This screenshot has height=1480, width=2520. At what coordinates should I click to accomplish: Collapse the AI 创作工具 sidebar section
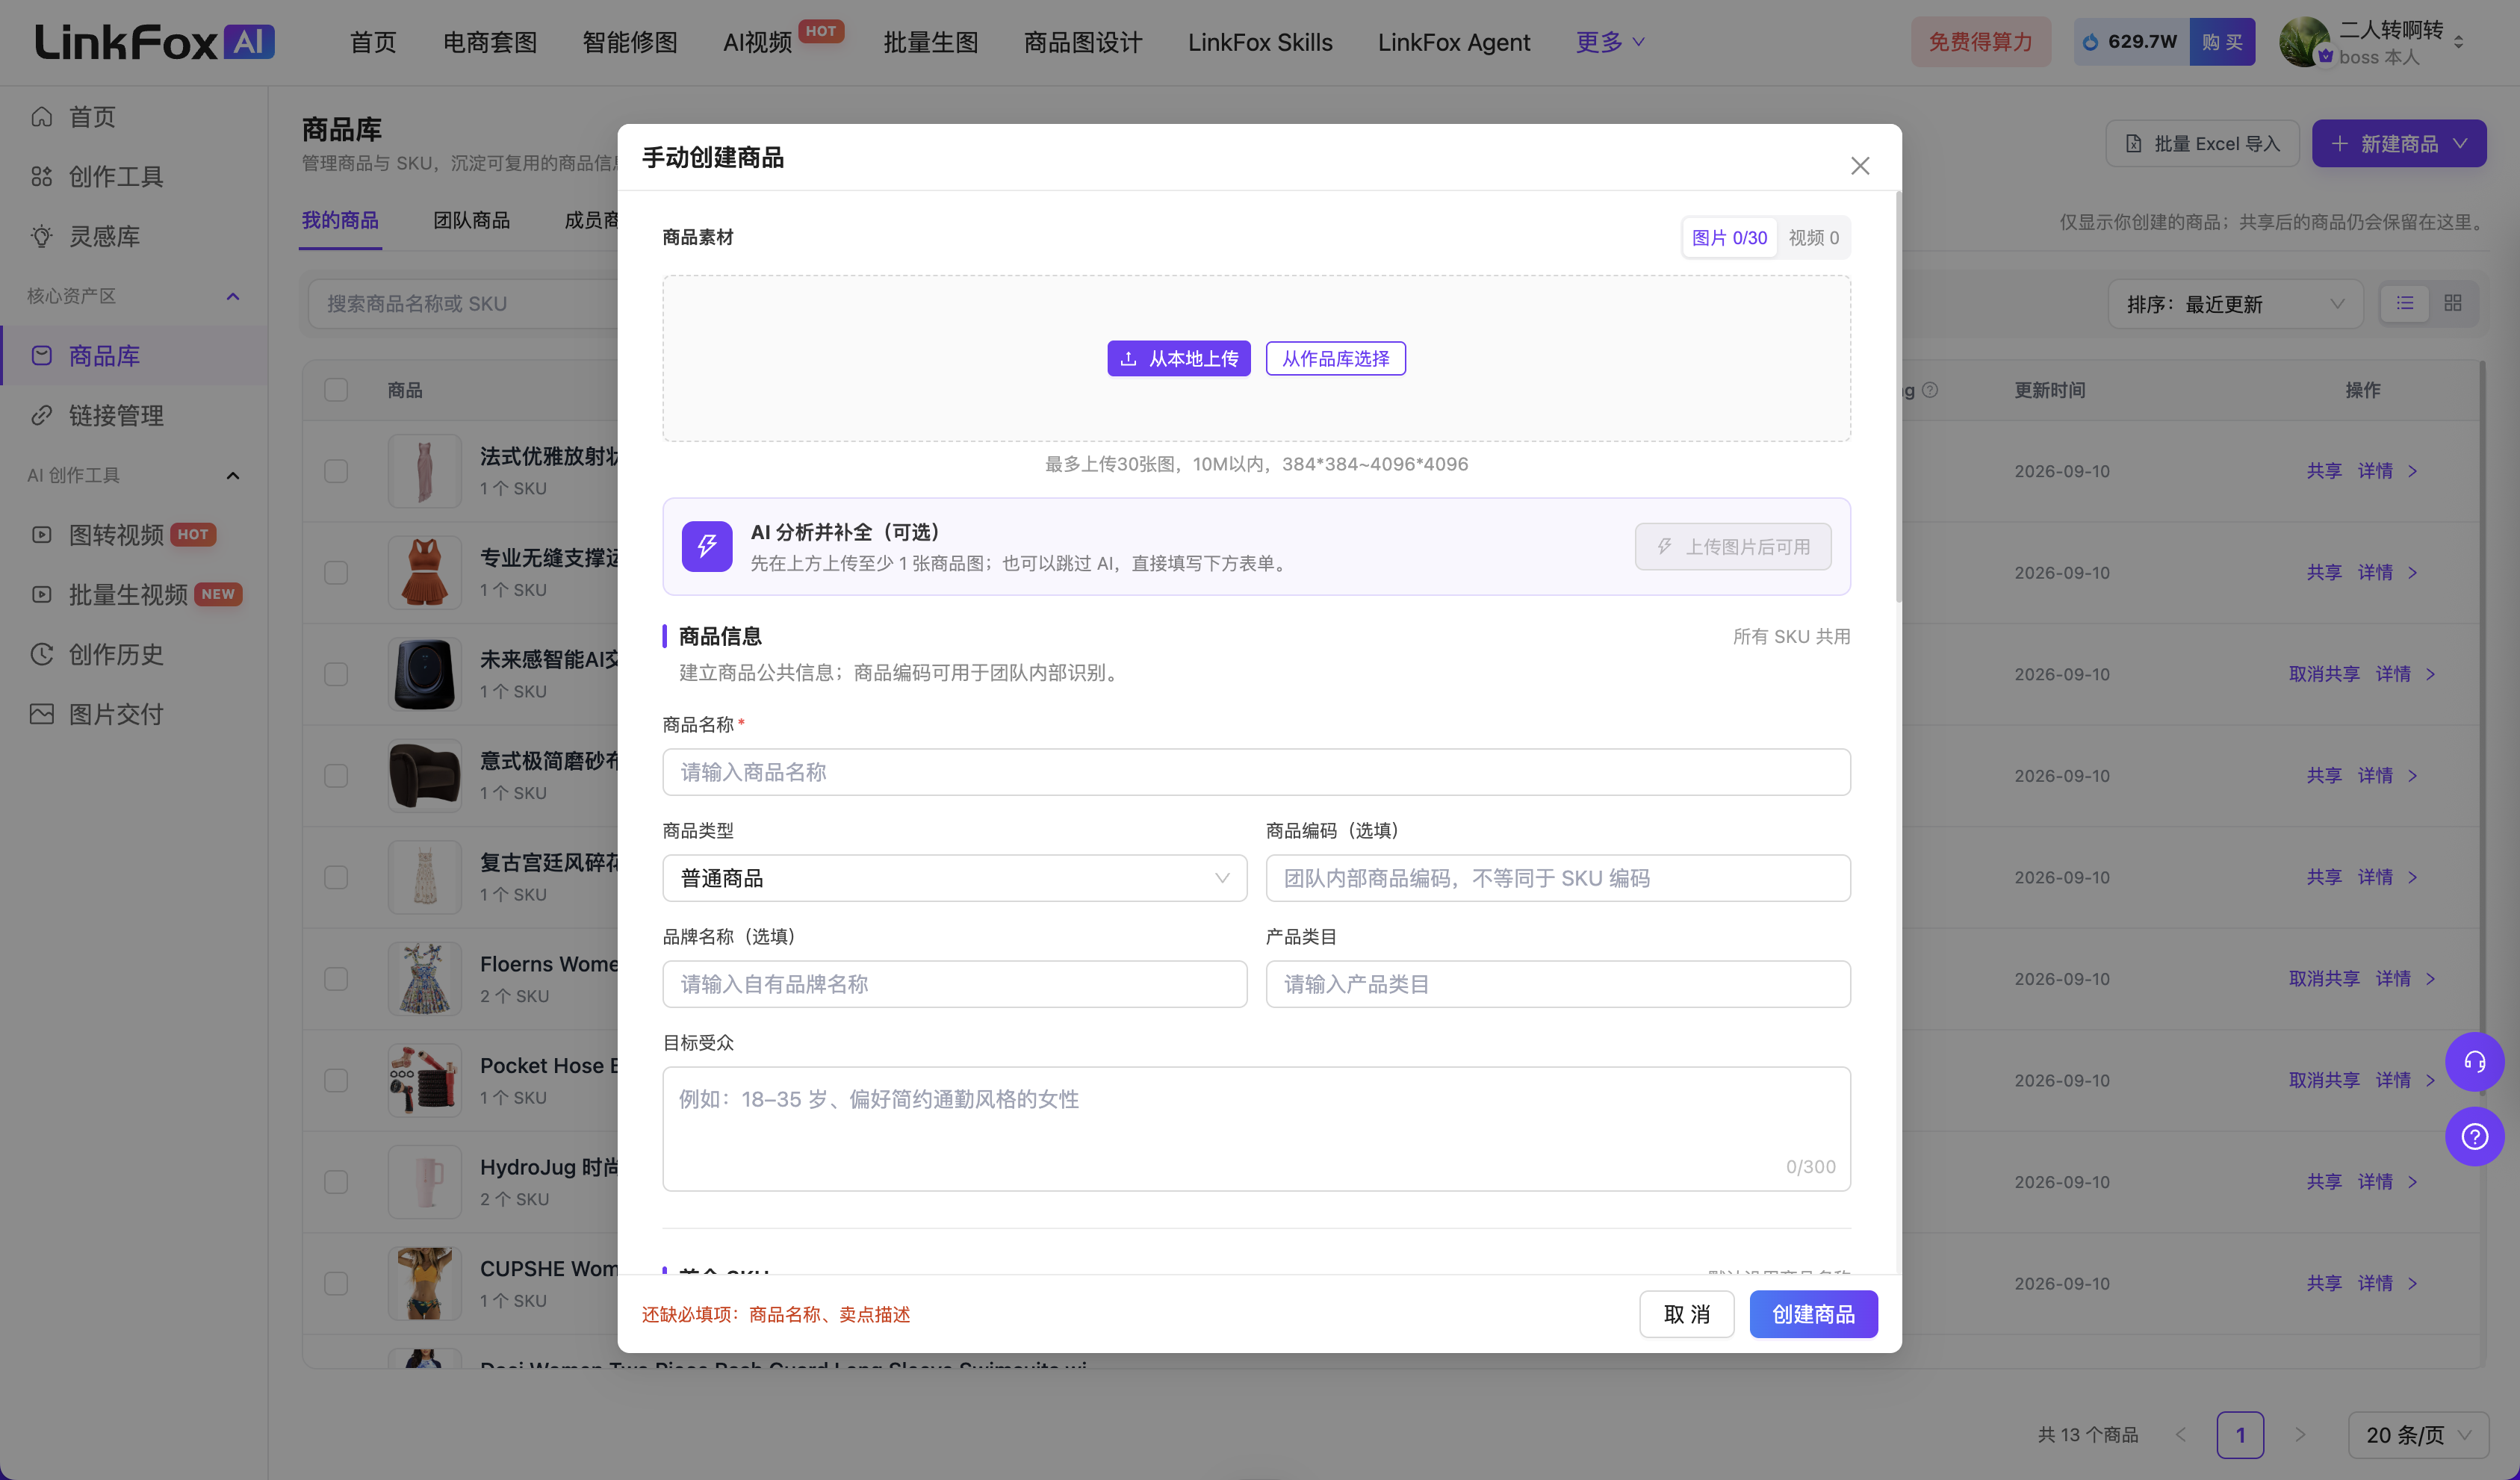[x=233, y=475]
